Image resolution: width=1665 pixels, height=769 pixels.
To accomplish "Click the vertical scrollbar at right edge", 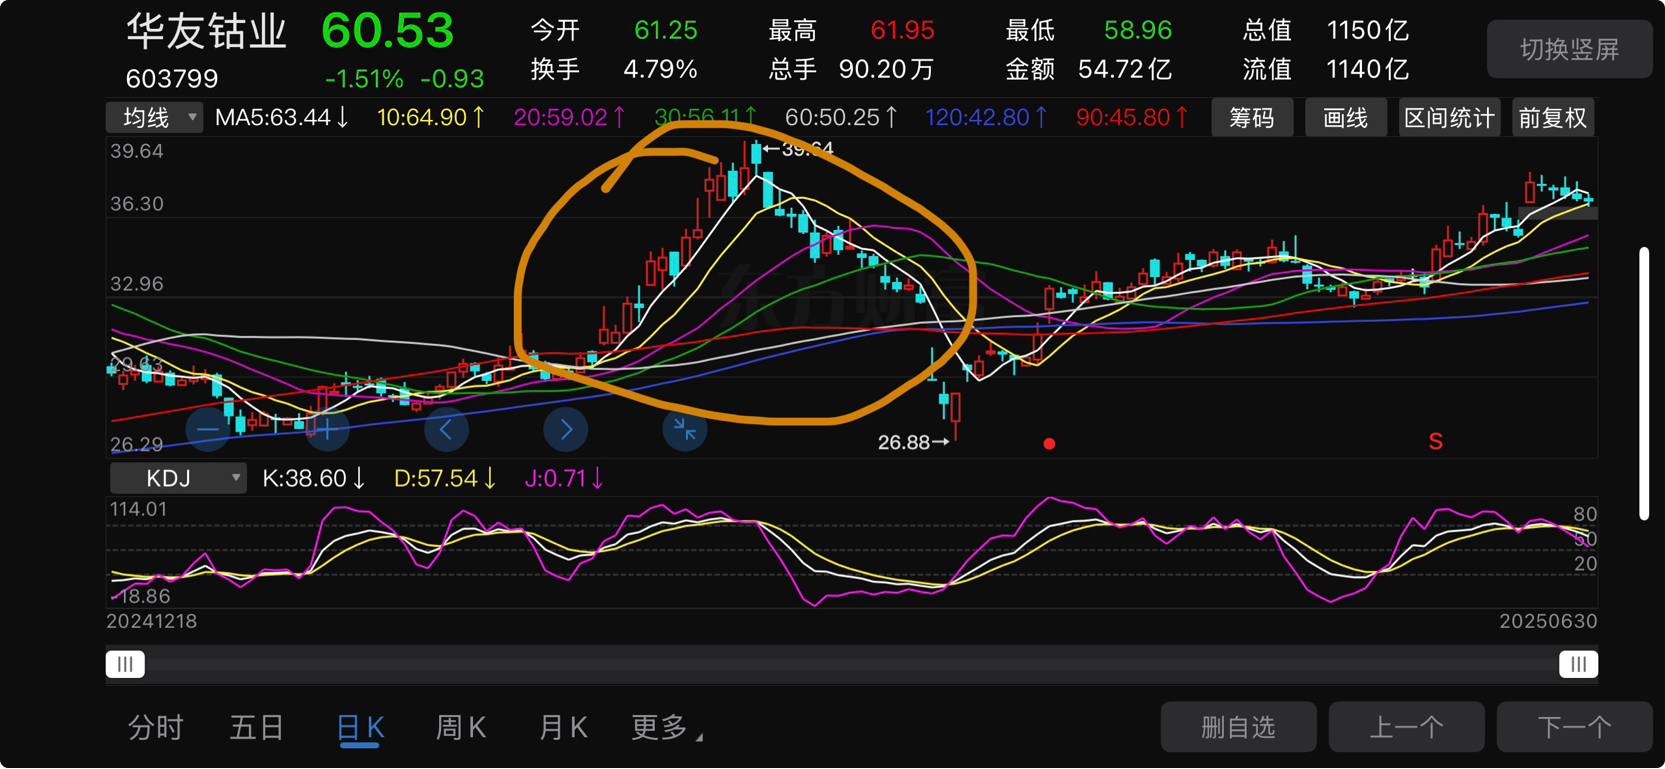I will pos(1644,384).
